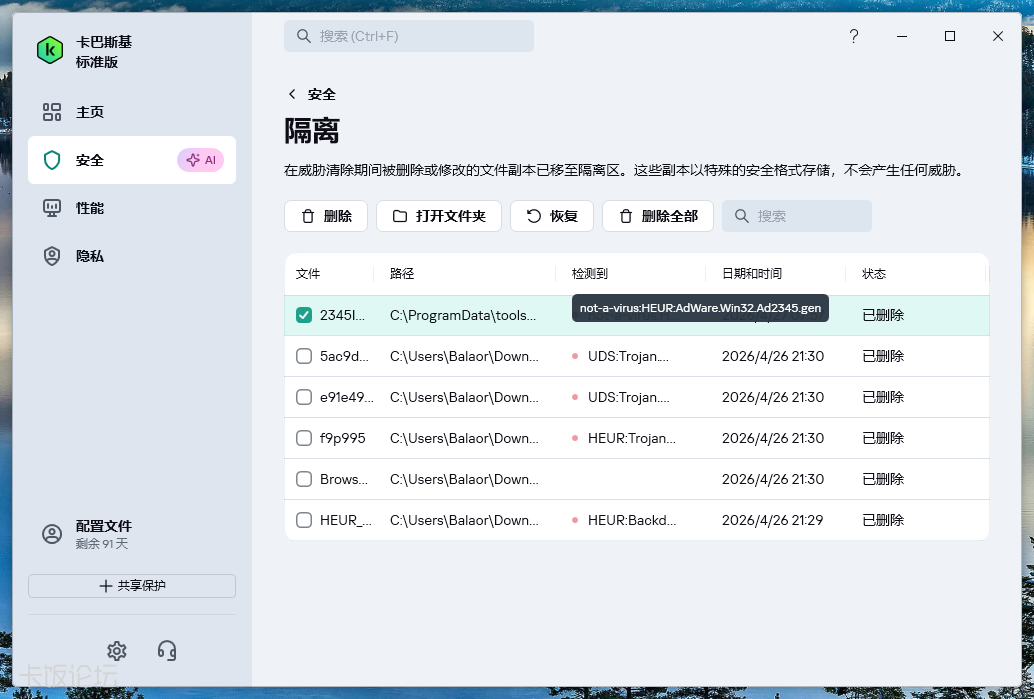Tick the HEUR_... file checkbox
Screen dimensions: 1034x699
[304, 520]
